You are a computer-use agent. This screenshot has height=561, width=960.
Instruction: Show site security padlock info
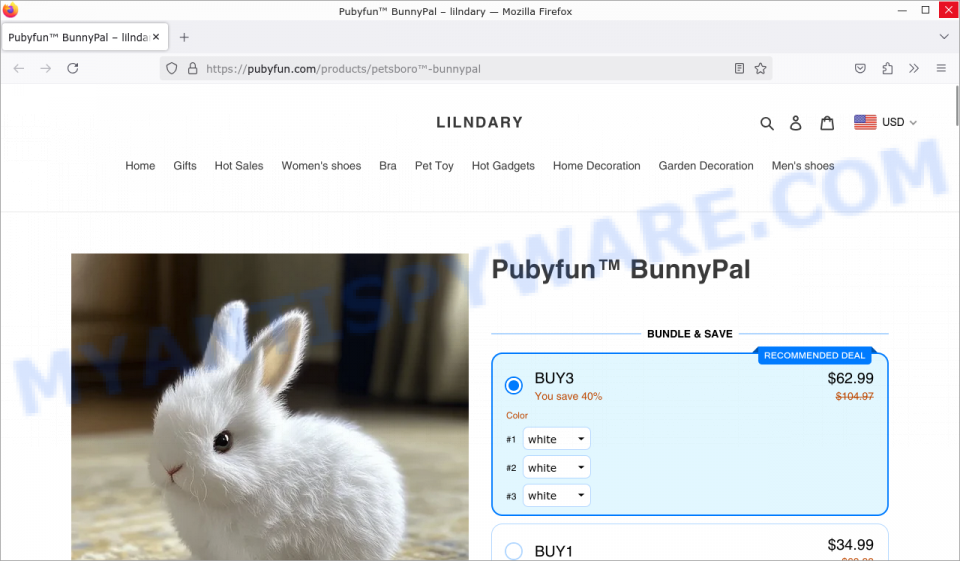pos(192,69)
